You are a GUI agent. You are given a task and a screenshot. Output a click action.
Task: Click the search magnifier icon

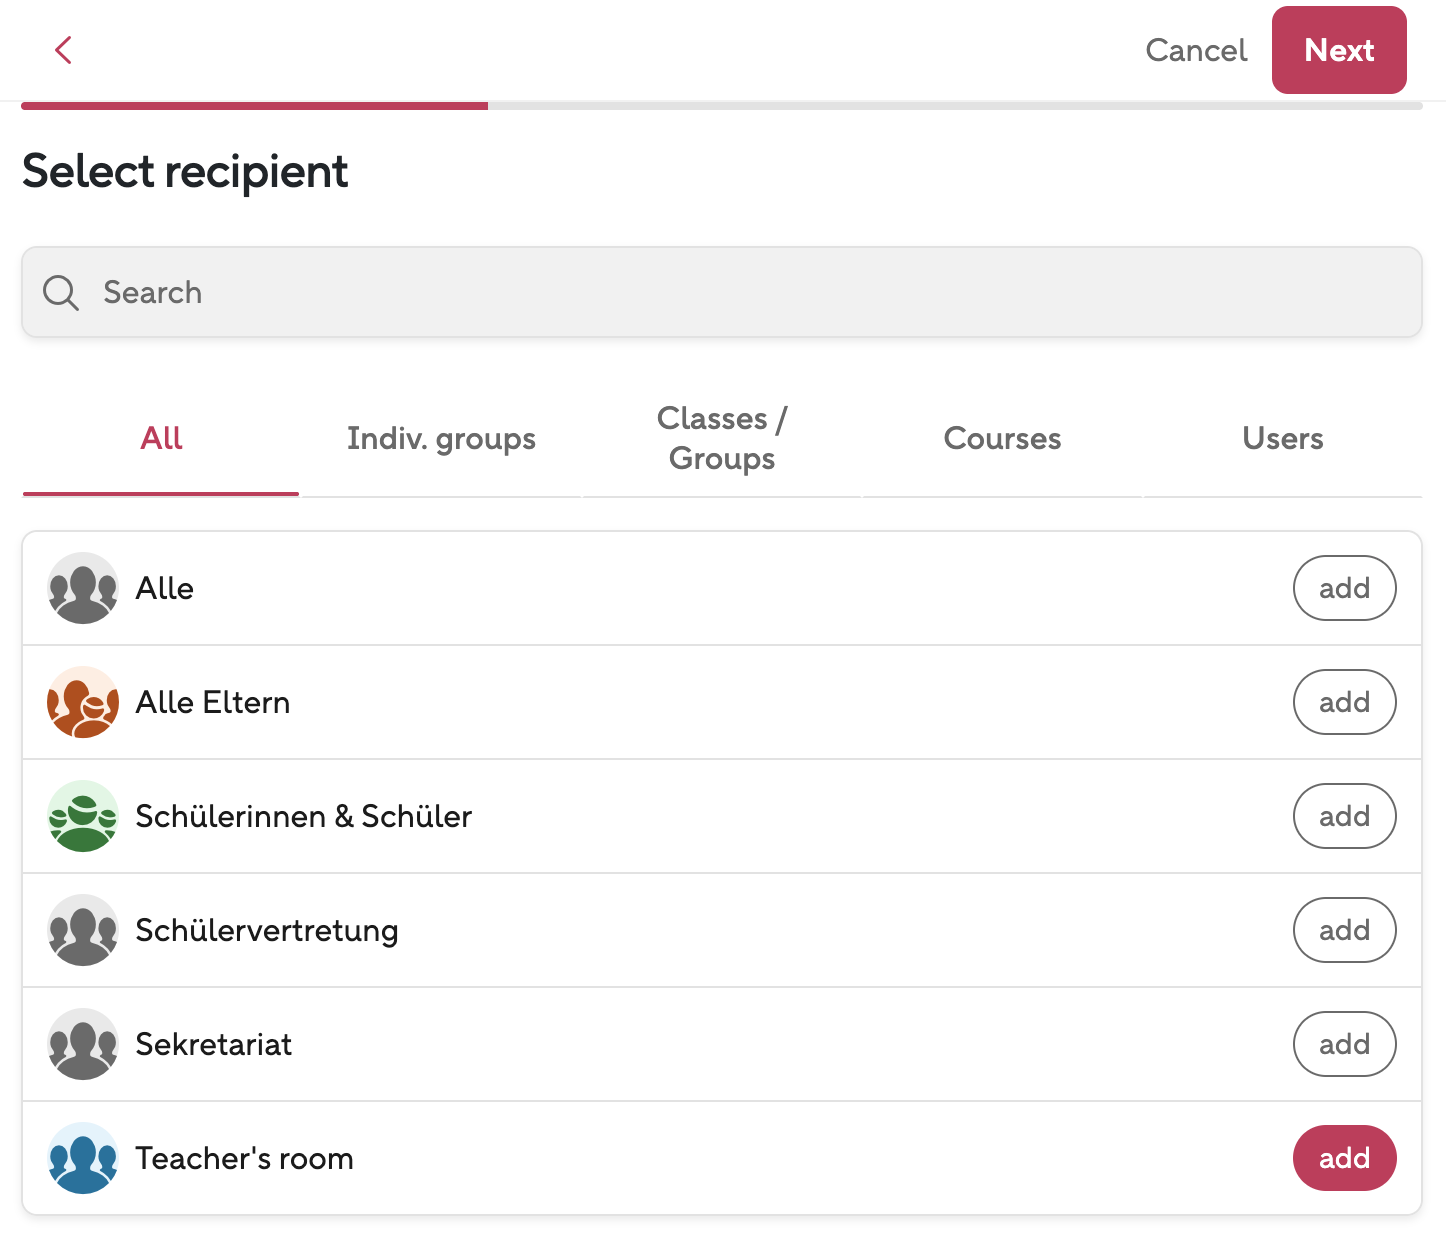(61, 293)
